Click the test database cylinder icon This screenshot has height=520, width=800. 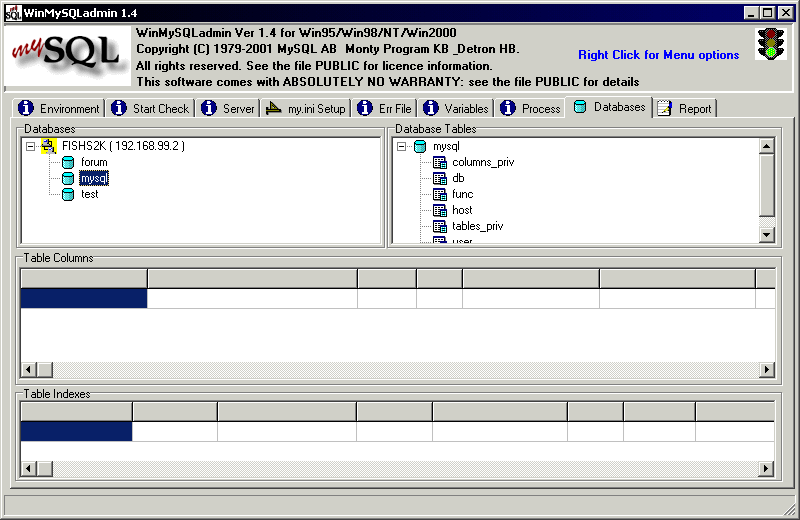pyautogui.click(x=68, y=194)
